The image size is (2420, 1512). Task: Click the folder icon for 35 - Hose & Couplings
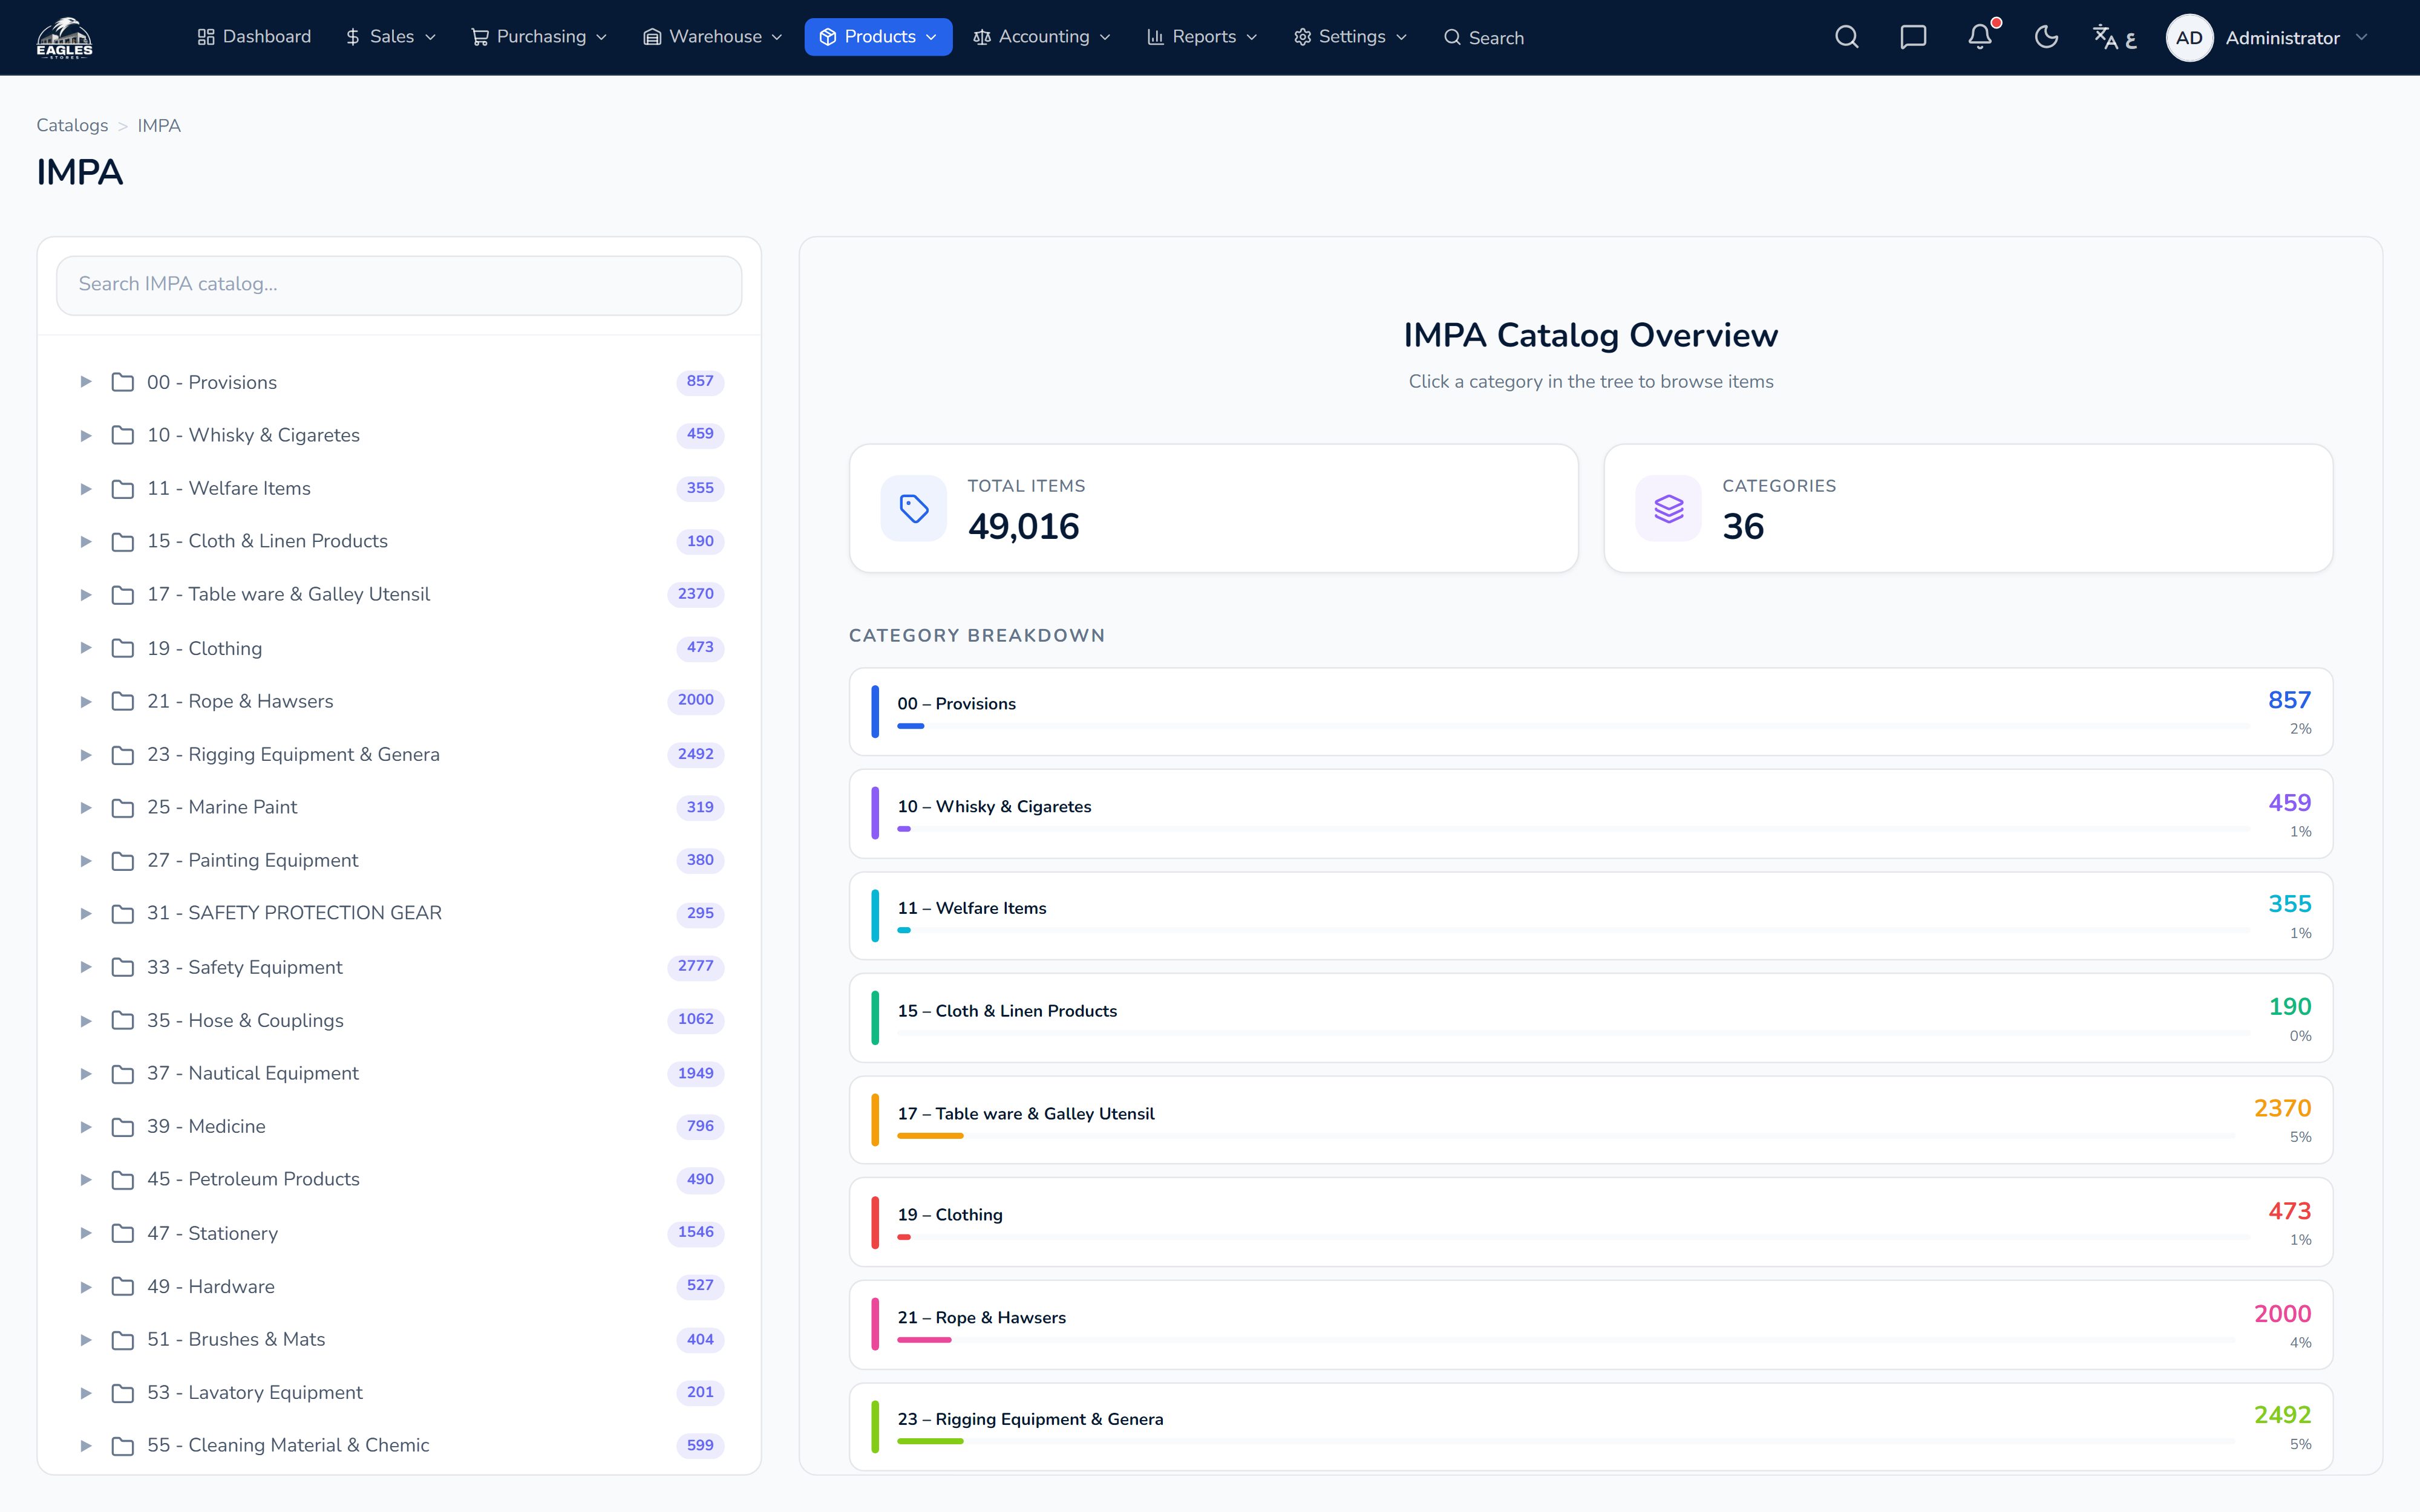(123, 1020)
